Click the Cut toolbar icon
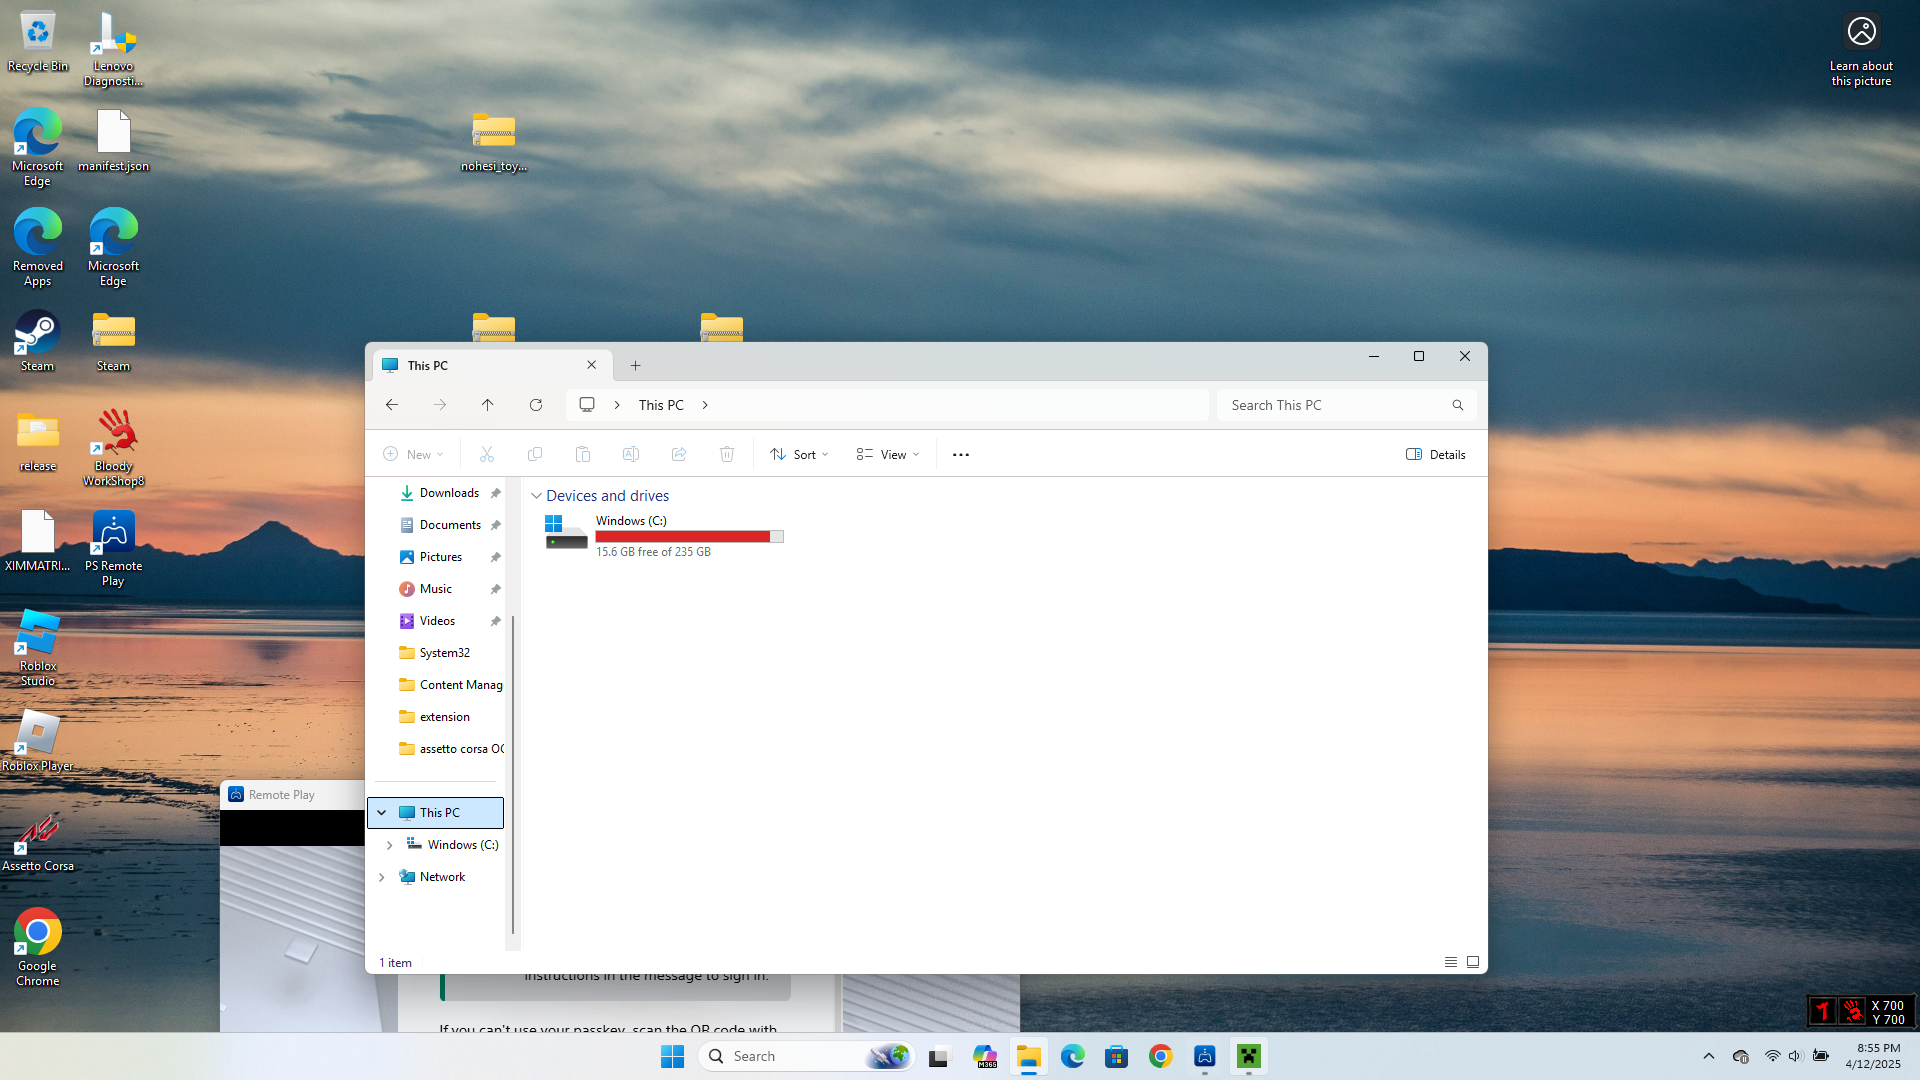Viewport: 1920px width, 1080px height. [487, 454]
